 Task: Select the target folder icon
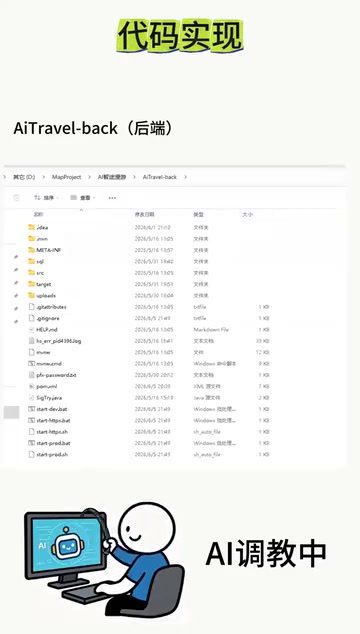(32, 284)
